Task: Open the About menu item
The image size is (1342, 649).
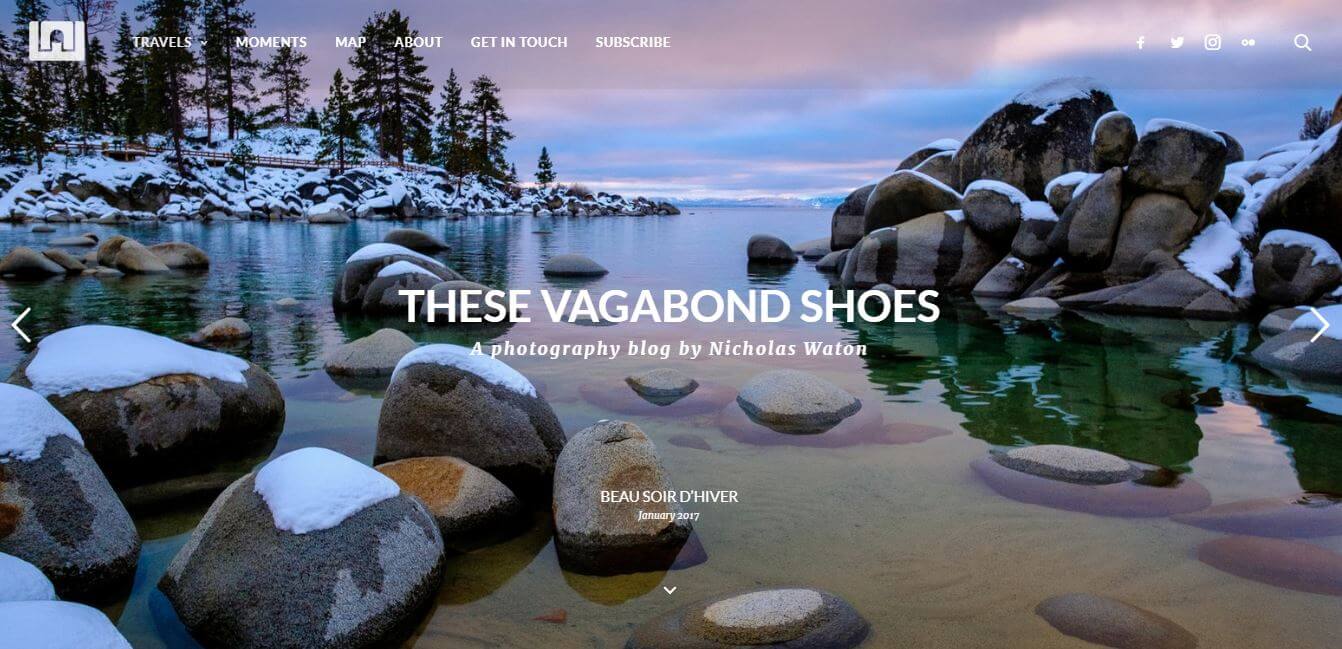Action: click(x=418, y=42)
